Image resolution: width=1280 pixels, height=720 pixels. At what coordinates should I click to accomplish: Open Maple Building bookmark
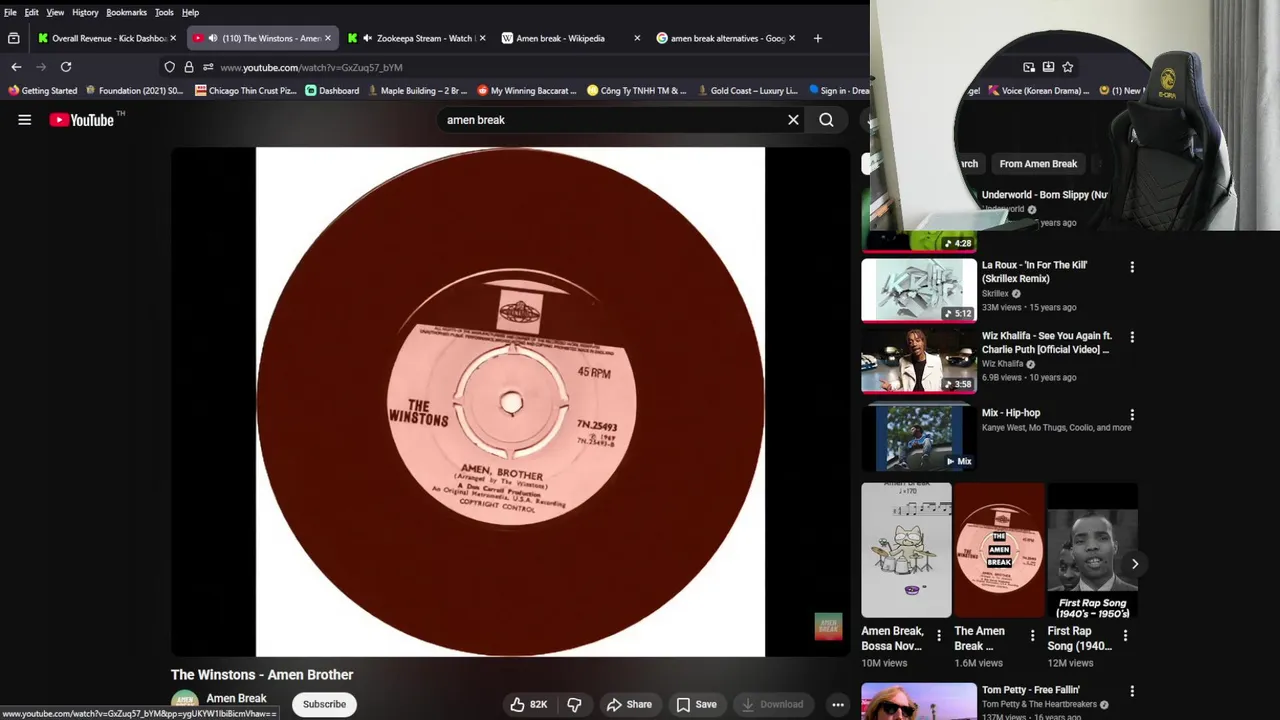pos(418,91)
